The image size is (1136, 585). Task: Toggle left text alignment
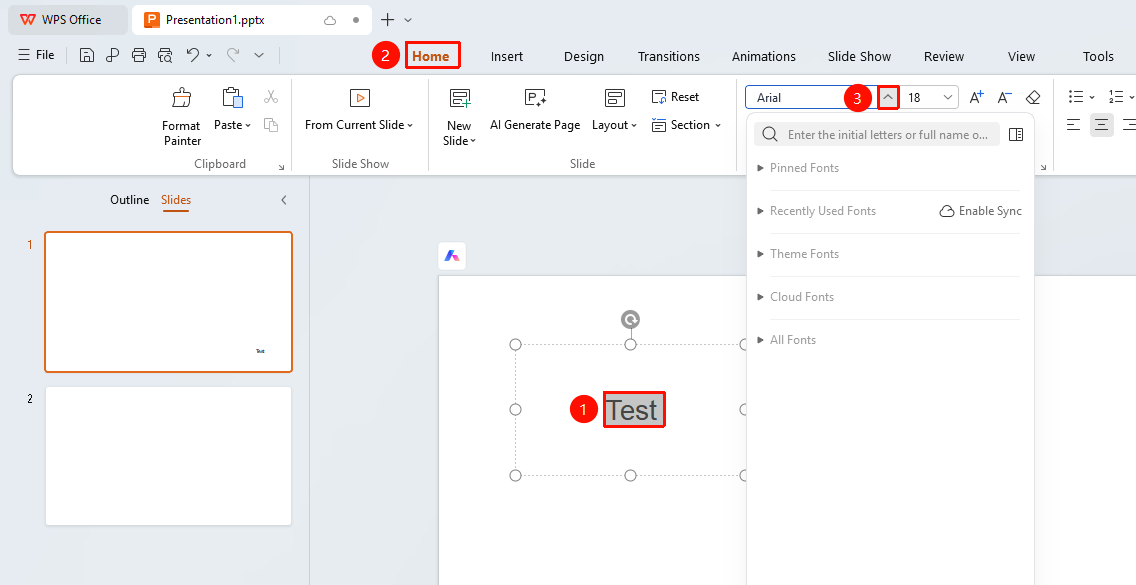point(1074,125)
